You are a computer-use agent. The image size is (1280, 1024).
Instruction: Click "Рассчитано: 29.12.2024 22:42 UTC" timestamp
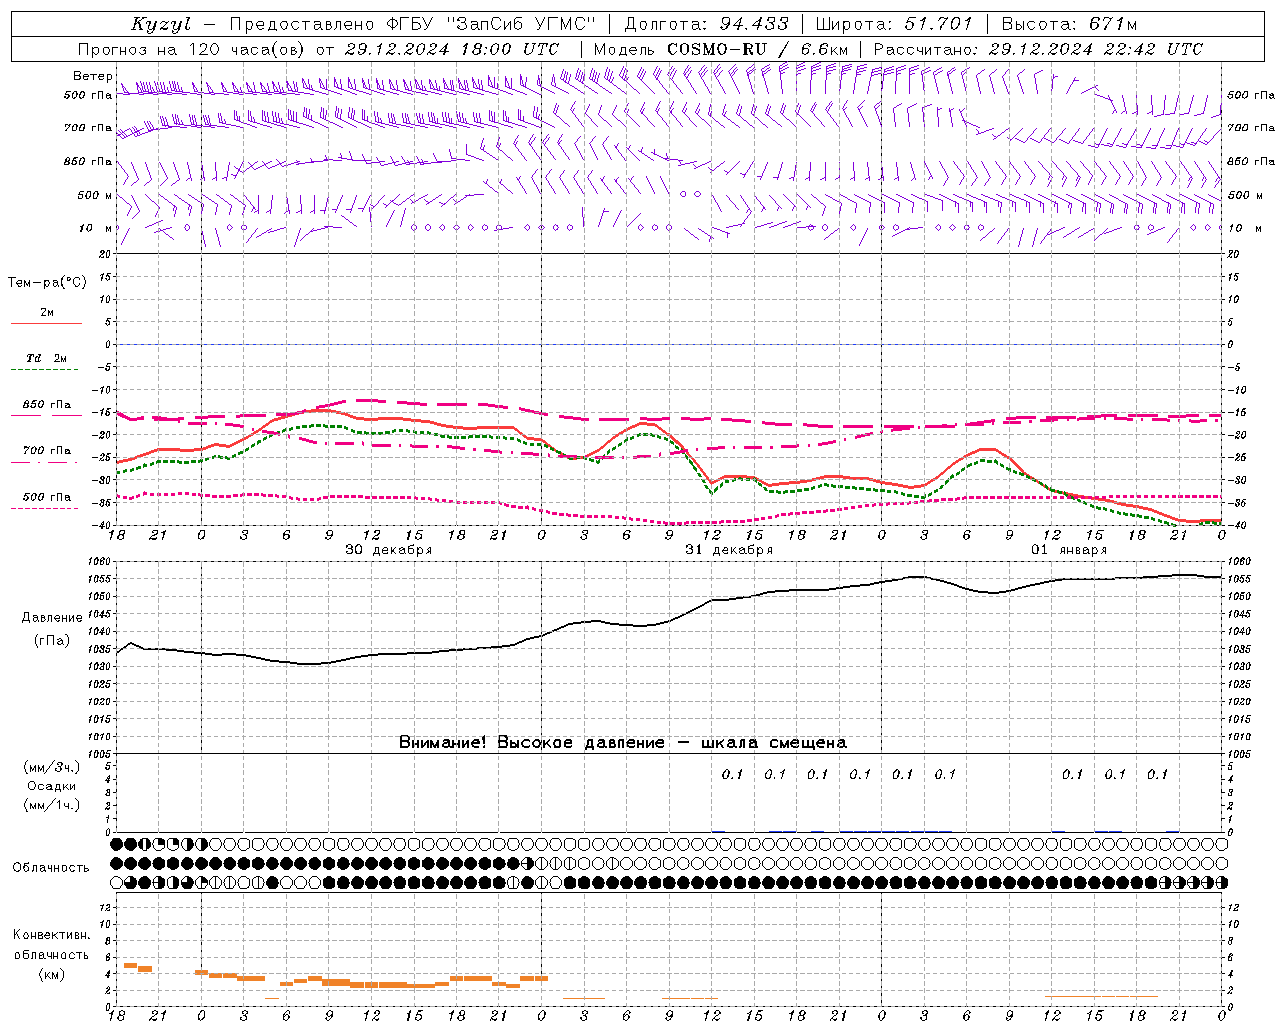(x=1038, y=49)
